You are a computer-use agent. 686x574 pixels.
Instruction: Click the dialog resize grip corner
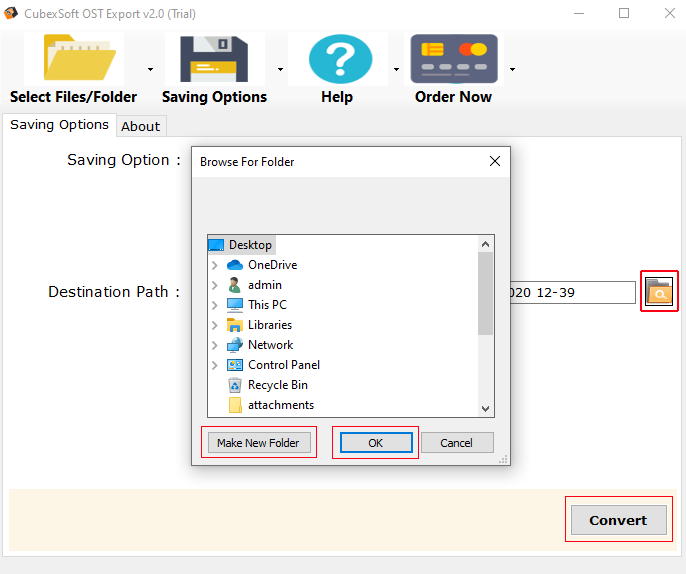click(504, 459)
